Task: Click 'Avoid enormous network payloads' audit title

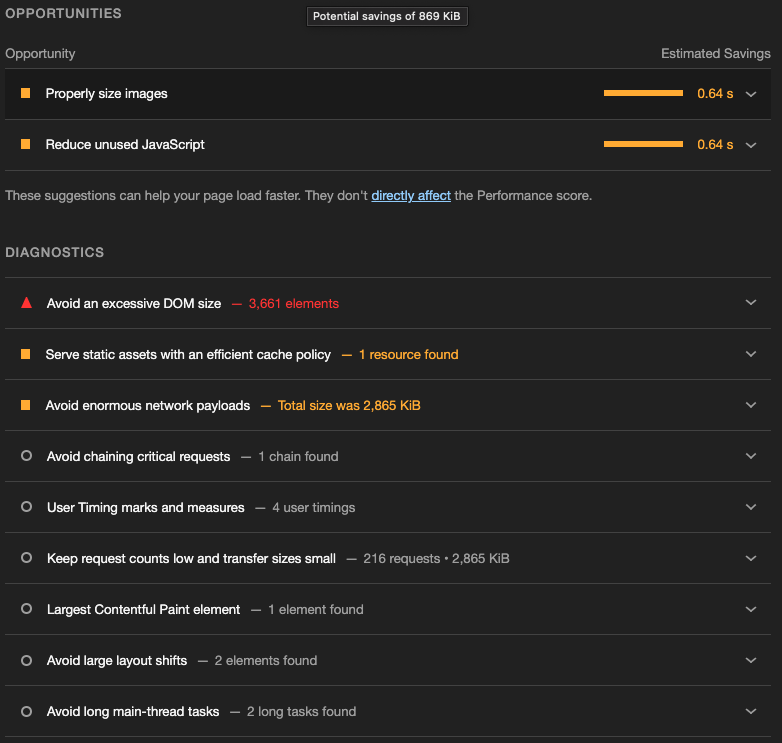Action: tap(148, 405)
